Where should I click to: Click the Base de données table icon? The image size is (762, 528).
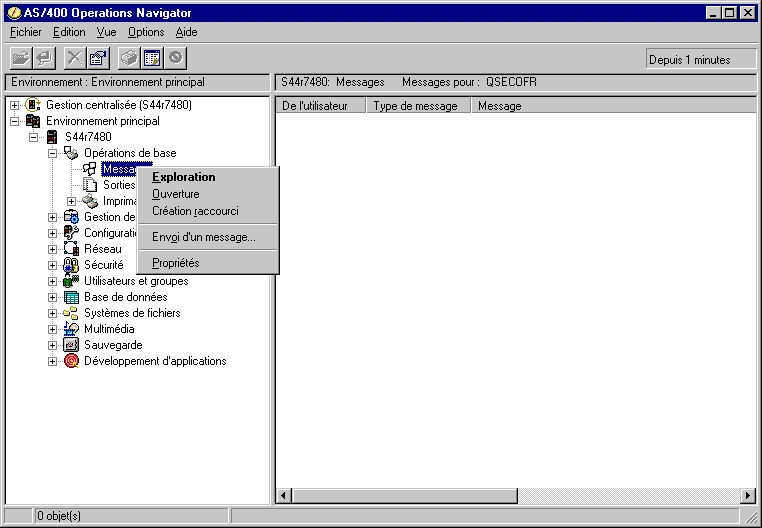71,297
